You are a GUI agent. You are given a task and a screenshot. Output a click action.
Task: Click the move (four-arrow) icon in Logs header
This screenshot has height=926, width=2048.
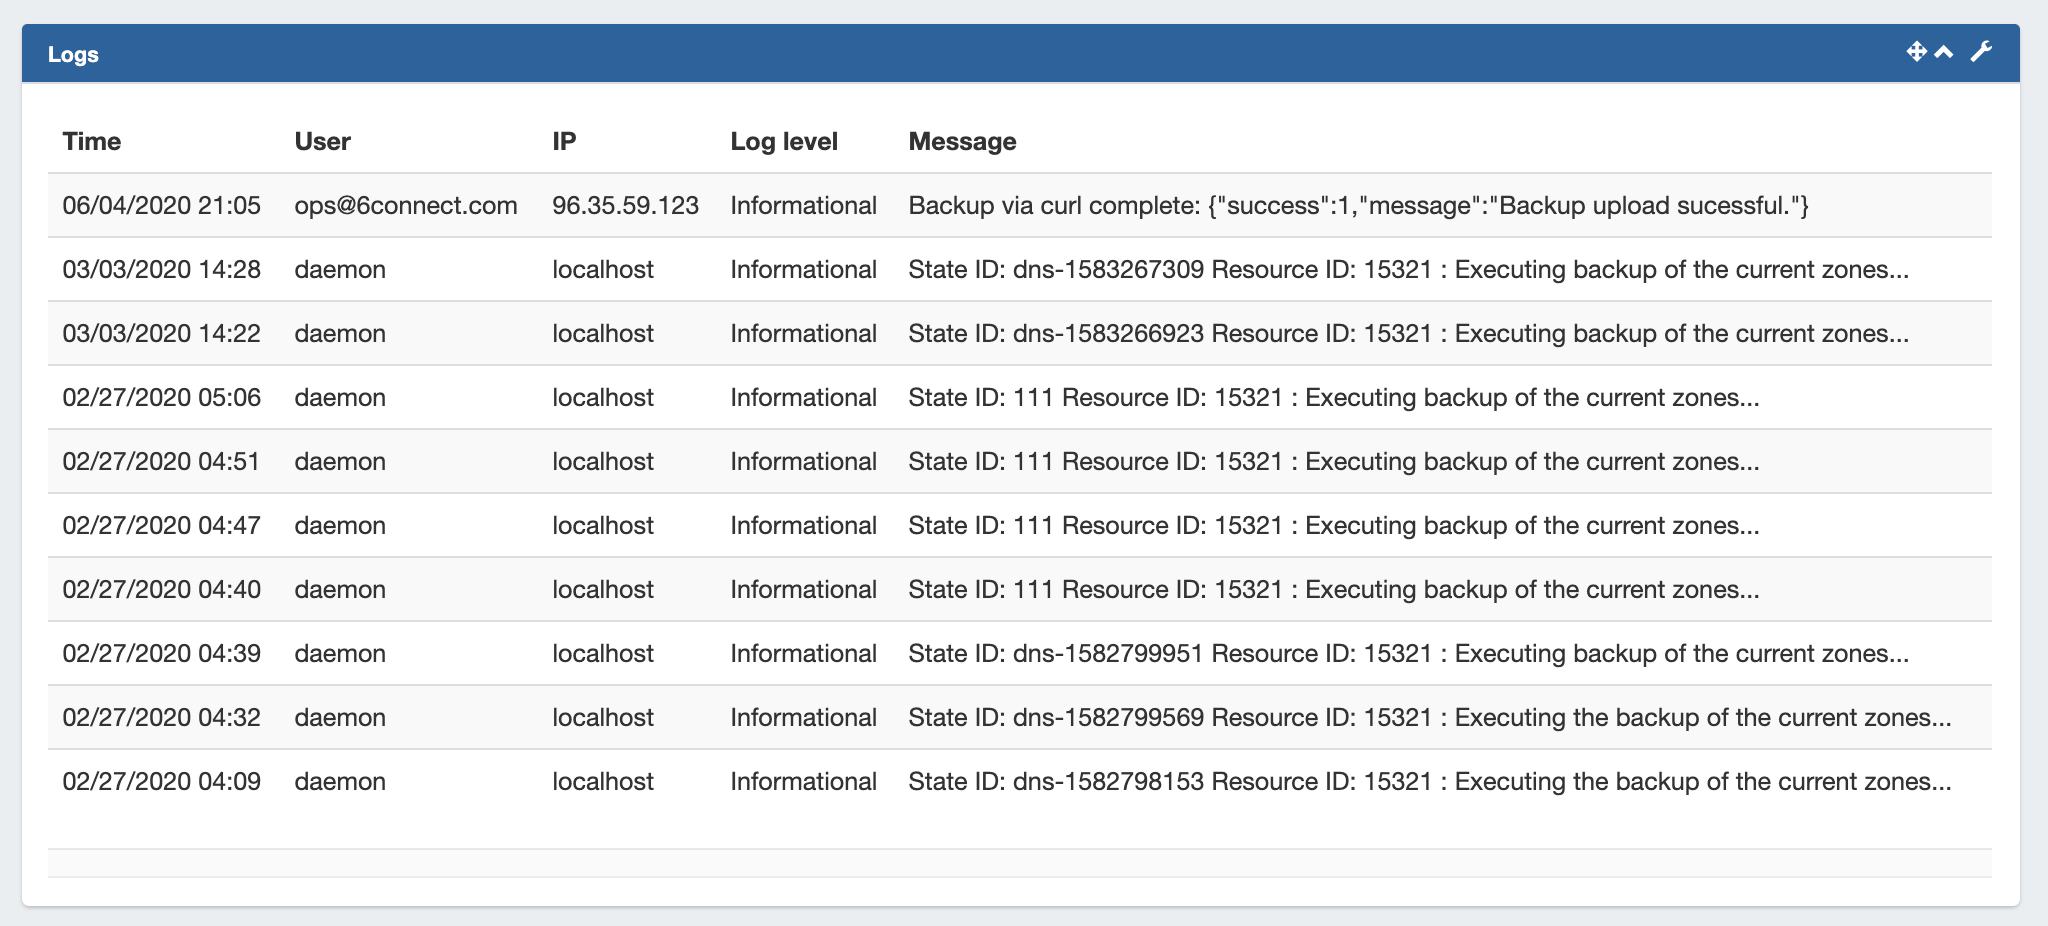1916,52
